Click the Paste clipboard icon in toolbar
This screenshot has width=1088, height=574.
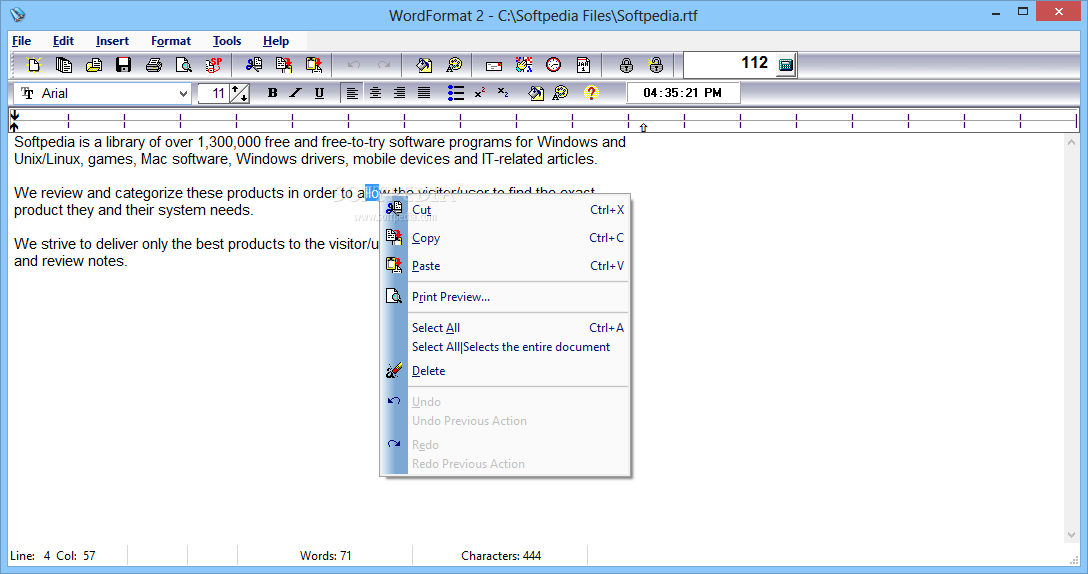coord(314,65)
